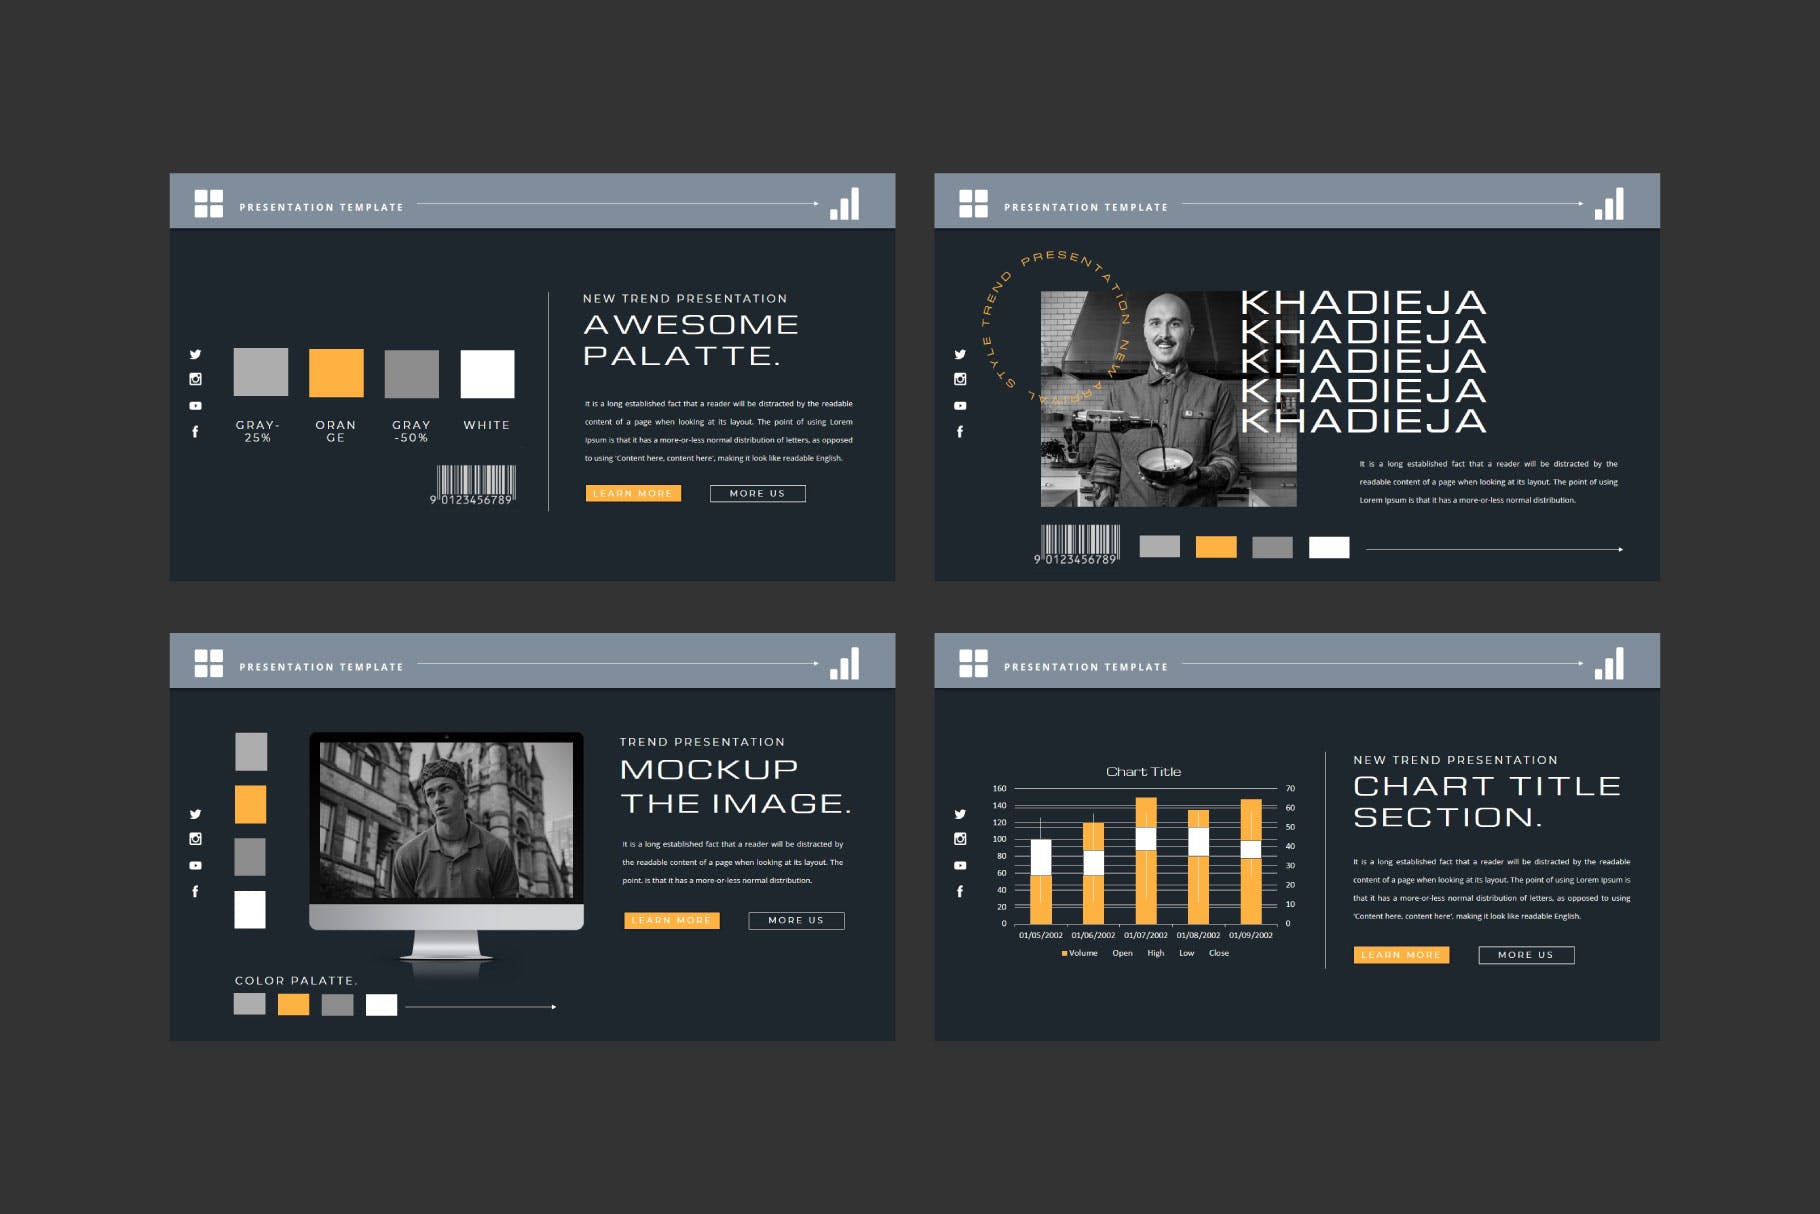Click barcode on Khadieja slide
Image resolution: width=1820 pixels, height=1214 pixels.
coord(1078,545)
